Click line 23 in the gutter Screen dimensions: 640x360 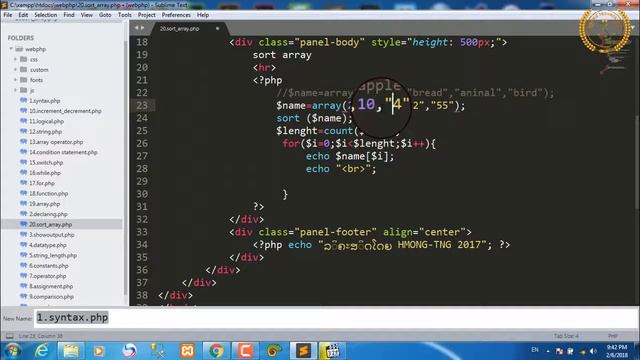tap(142, 105)
